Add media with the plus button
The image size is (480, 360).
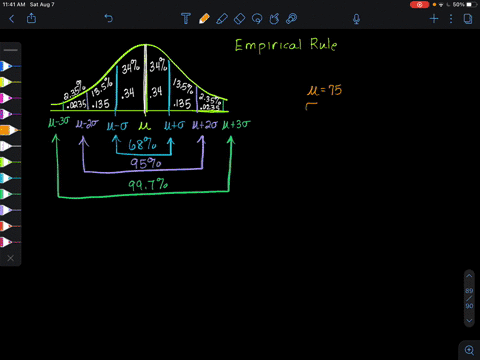[434, 19]
